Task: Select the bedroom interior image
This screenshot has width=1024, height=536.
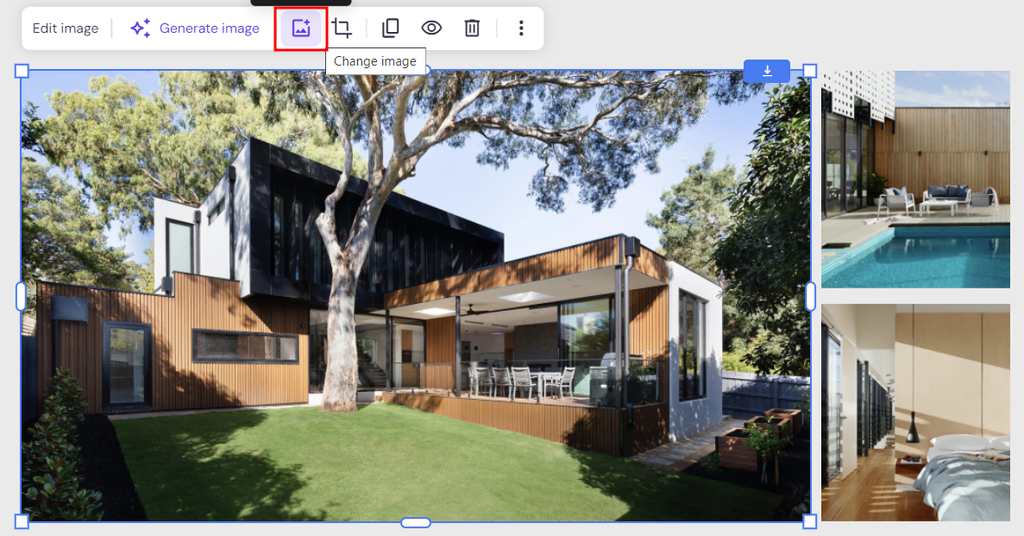Action: click(916, 413)
